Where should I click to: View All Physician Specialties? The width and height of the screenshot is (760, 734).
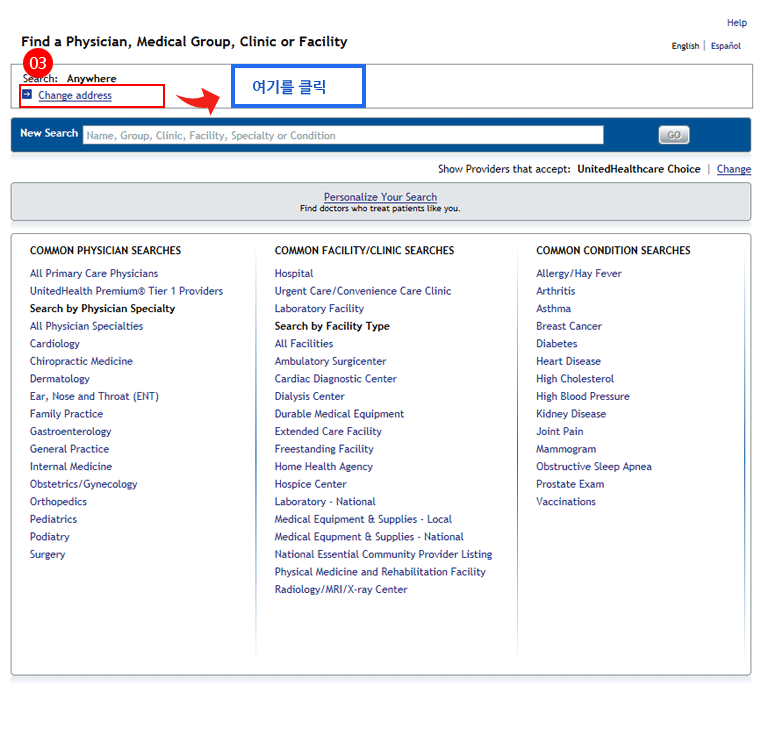tap(86, 326)
